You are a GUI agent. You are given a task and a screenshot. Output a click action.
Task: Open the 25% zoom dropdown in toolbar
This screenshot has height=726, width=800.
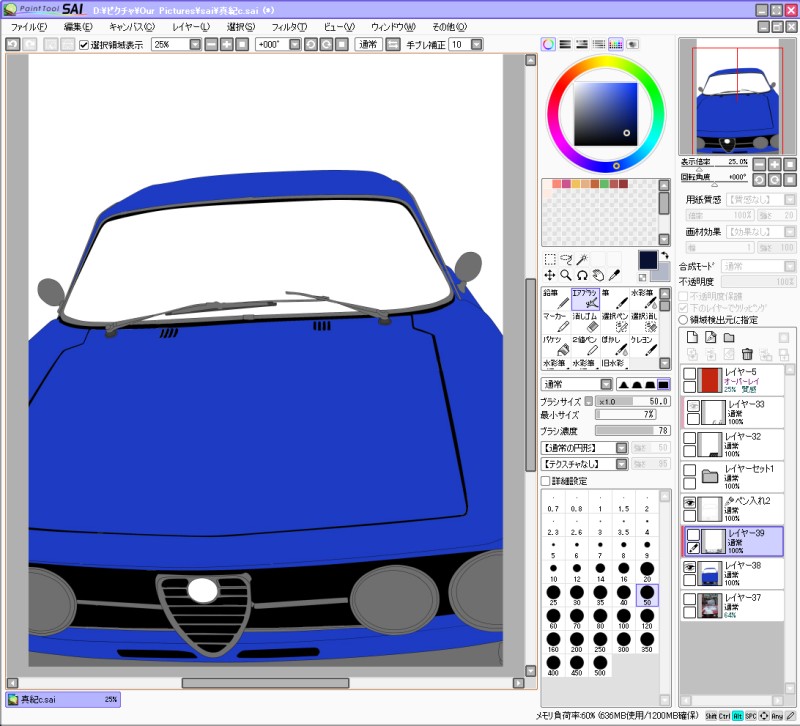click(x=197, y=45)
